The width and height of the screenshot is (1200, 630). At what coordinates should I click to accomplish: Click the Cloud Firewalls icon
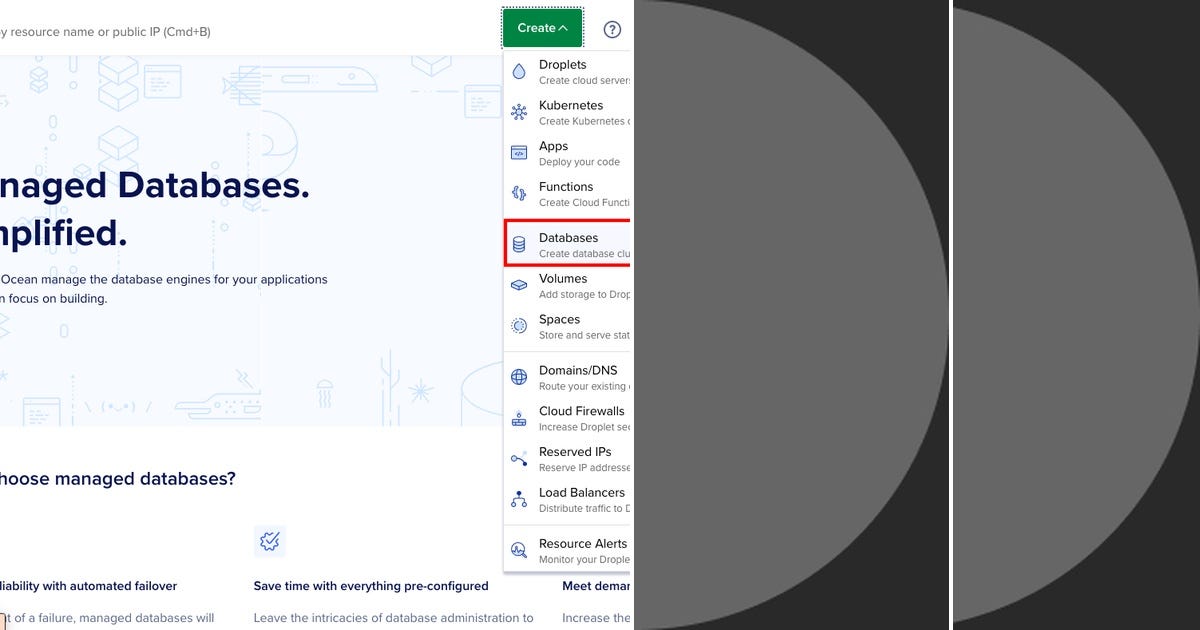pyautogui.click(x=519, y=418)
